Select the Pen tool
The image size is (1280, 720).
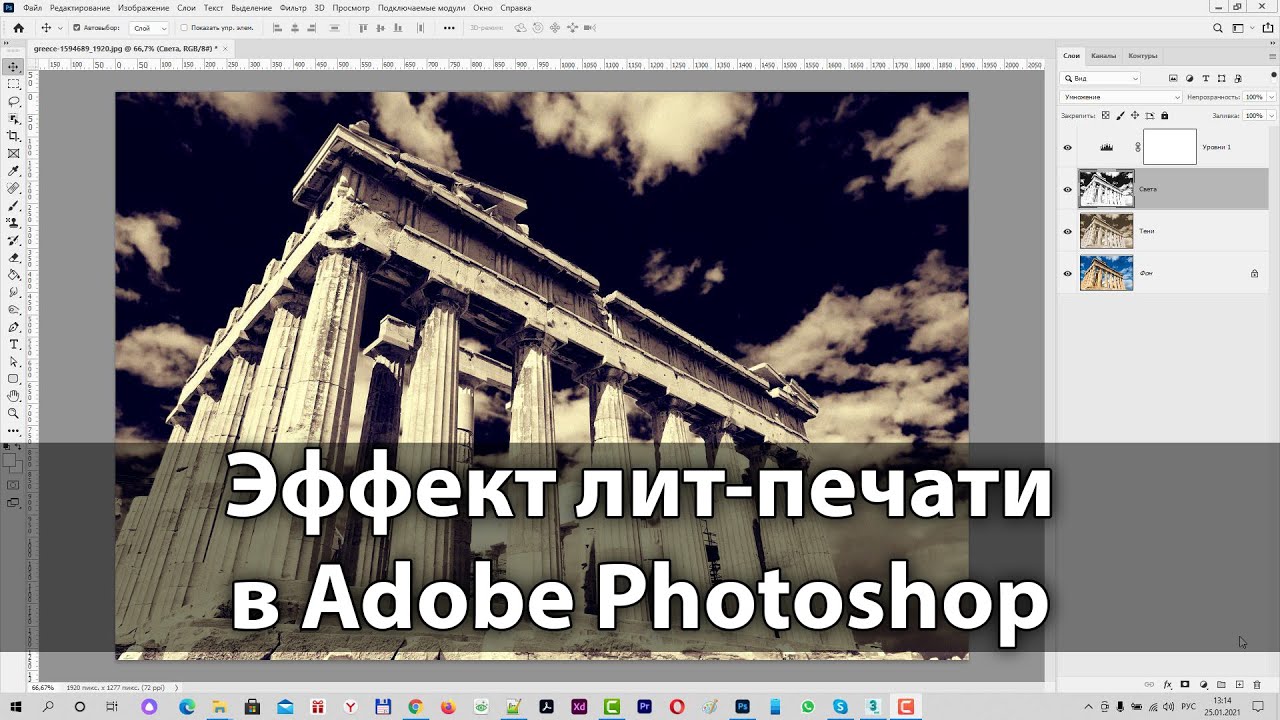coord(13,327)
